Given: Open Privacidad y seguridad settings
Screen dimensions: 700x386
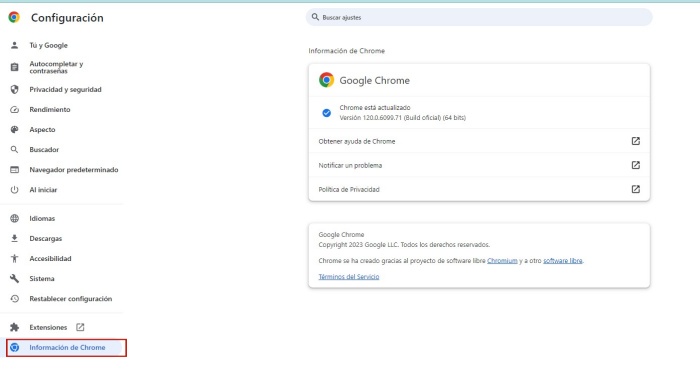Looking at the screenshot, I should tap(65, 89).
